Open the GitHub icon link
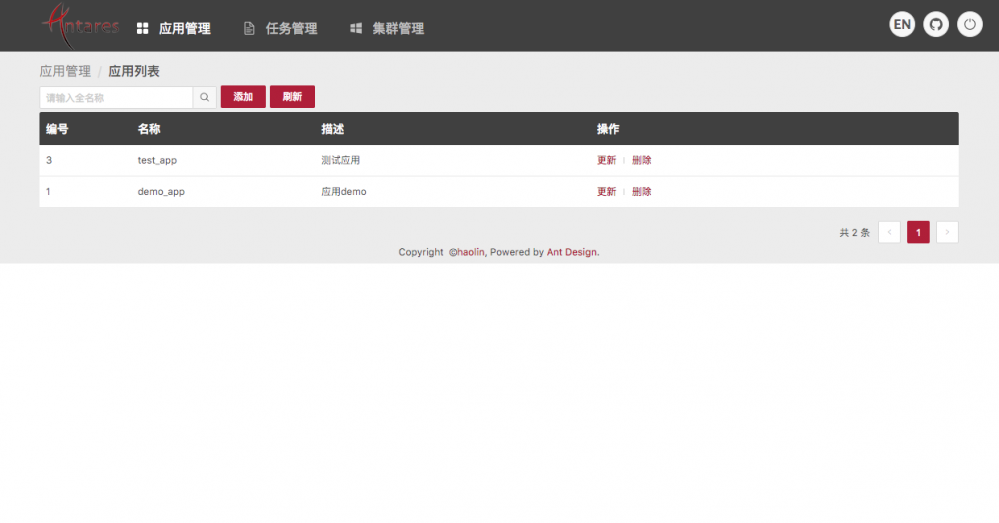 tap(935, 25)
